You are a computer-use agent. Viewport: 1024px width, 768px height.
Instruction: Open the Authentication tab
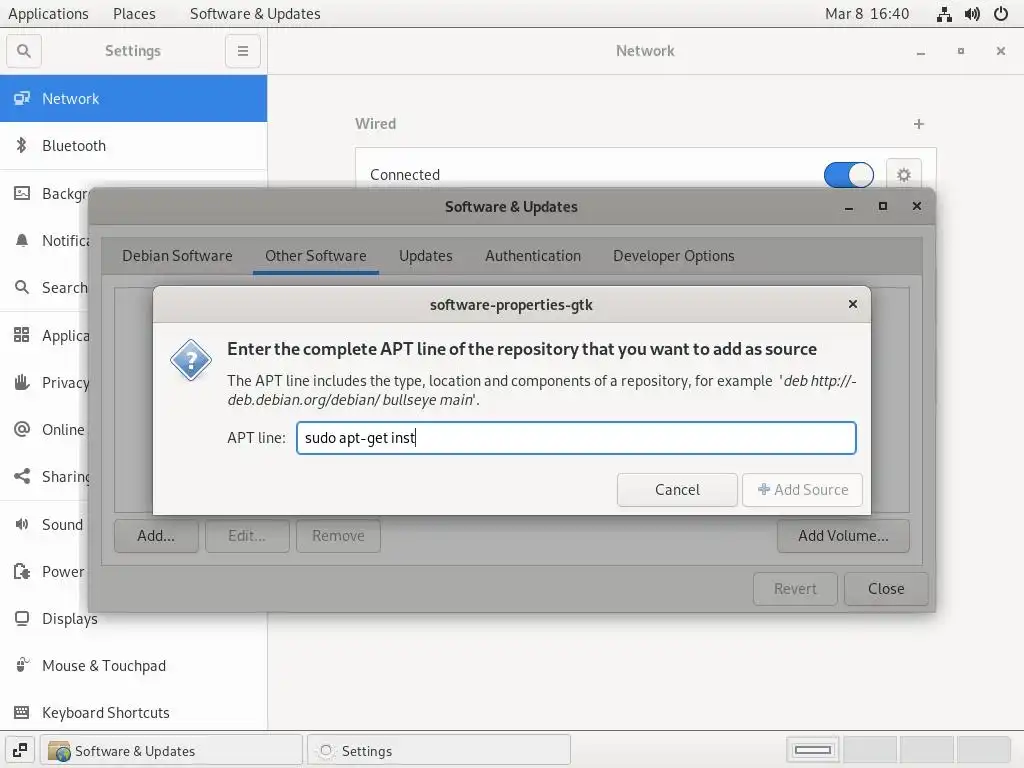click(533, 256)
